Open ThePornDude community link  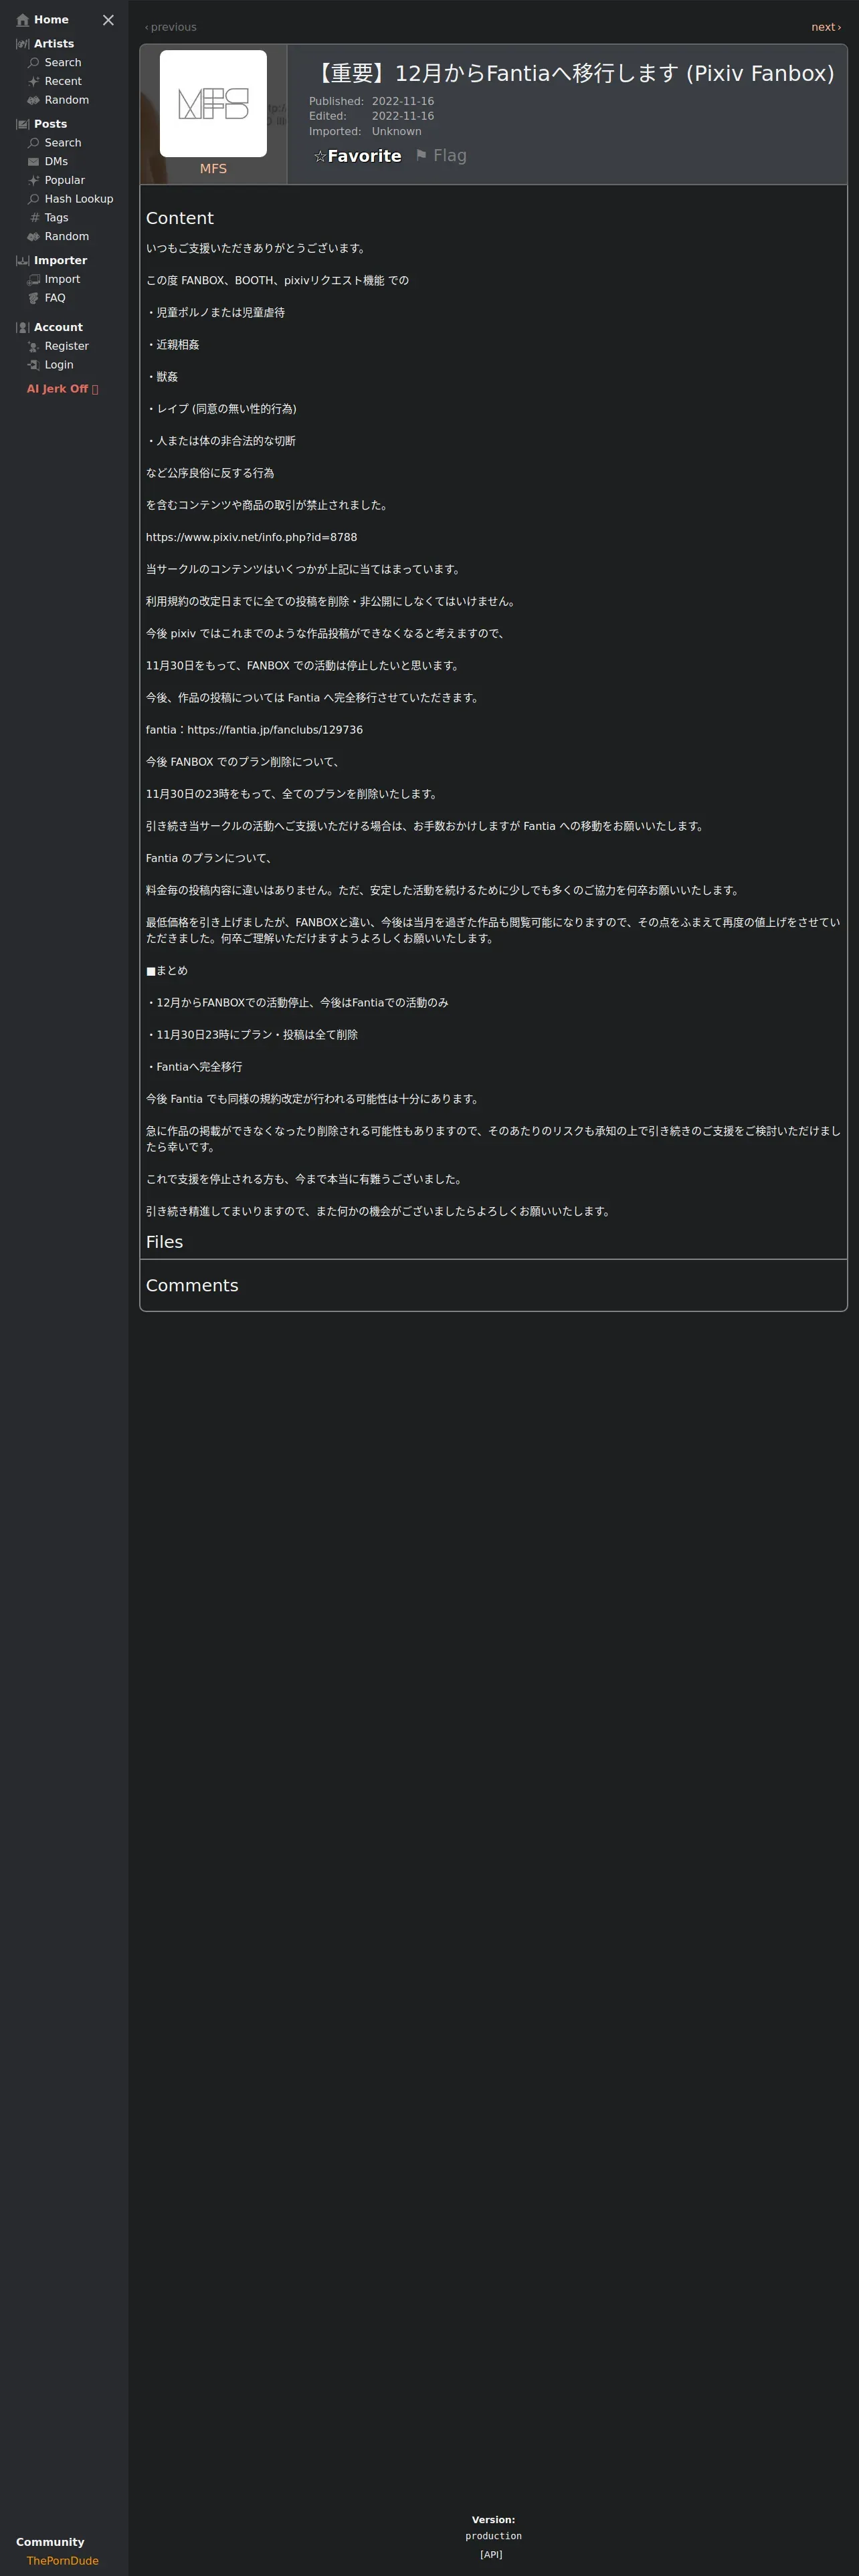(63, 2561)
